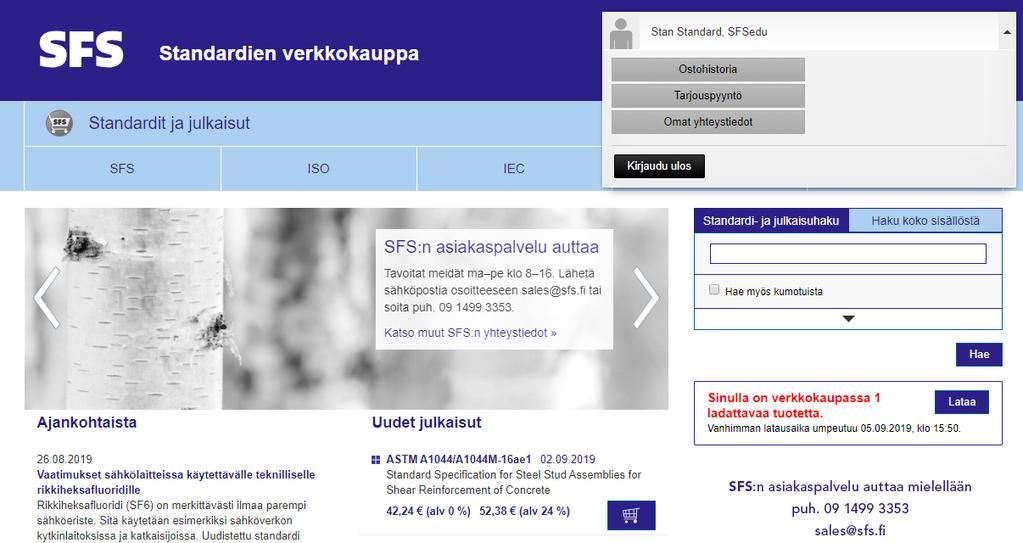The width and height of the screenshot is (1023, 543).
Task: Select the SFS category tab
Action: pyautogui.click(x=122, y=168)
